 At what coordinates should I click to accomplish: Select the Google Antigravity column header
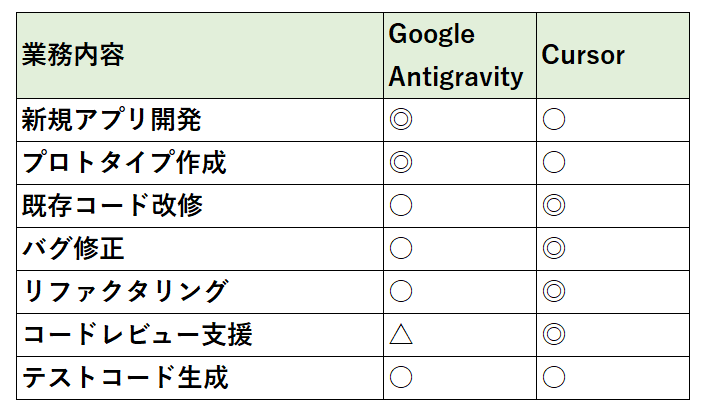(x=456, y=55)
